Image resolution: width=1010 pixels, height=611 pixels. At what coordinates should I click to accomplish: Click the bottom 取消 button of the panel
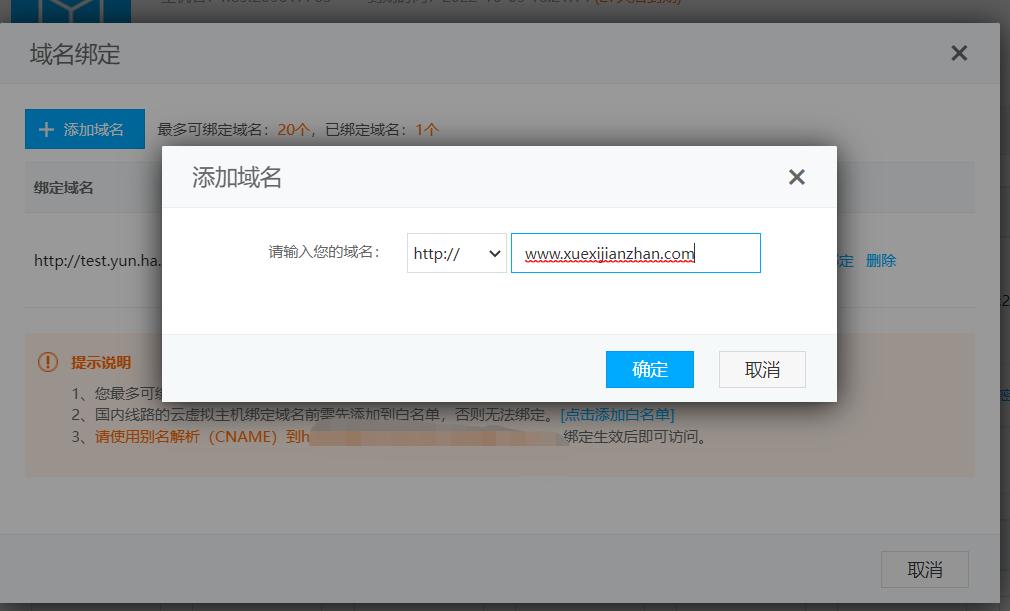pos(925,568)
